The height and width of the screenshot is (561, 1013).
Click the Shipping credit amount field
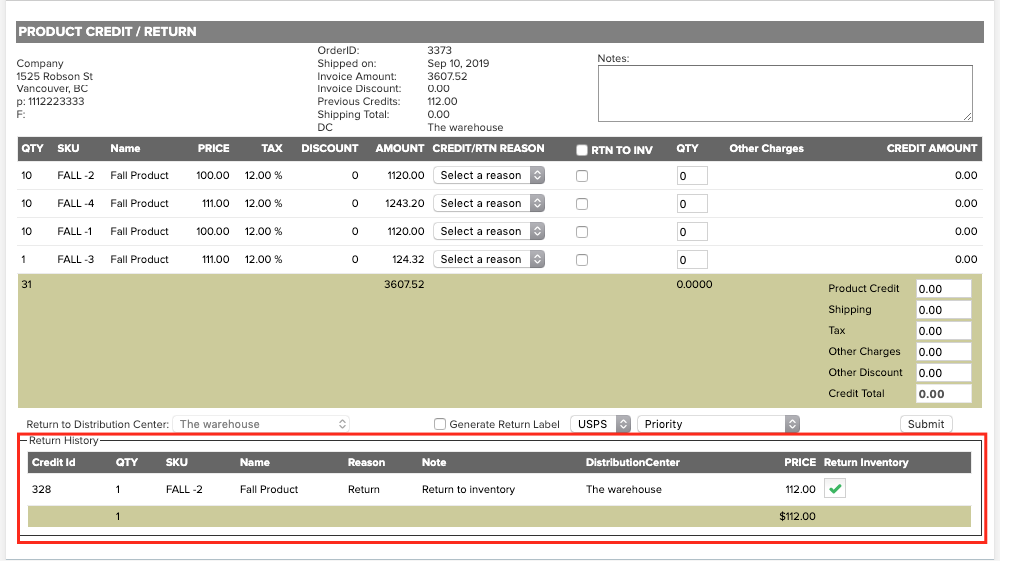pos(943,310)
